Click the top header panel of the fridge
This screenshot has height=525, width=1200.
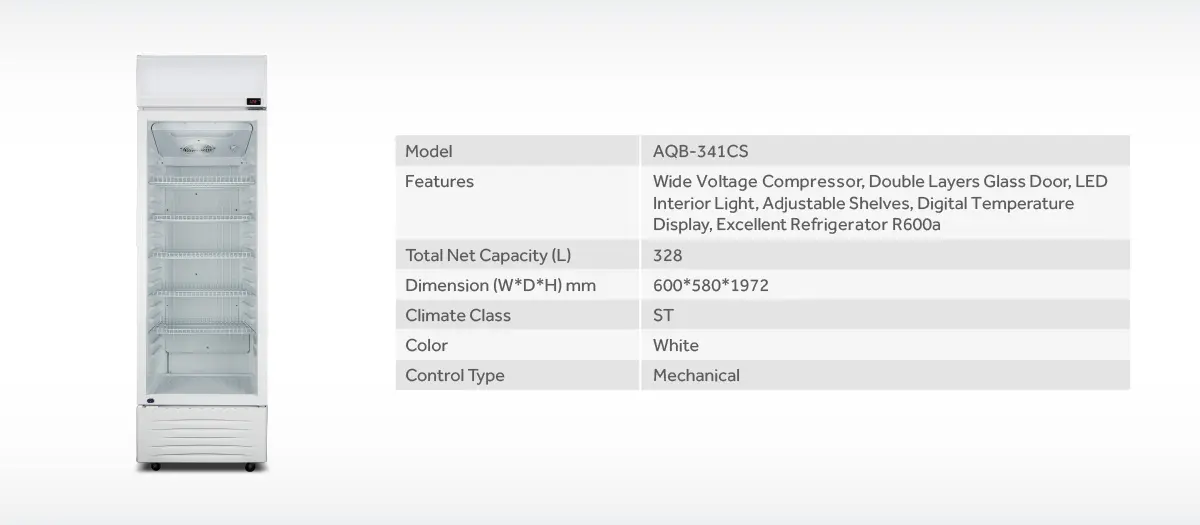tap(201, 78)
